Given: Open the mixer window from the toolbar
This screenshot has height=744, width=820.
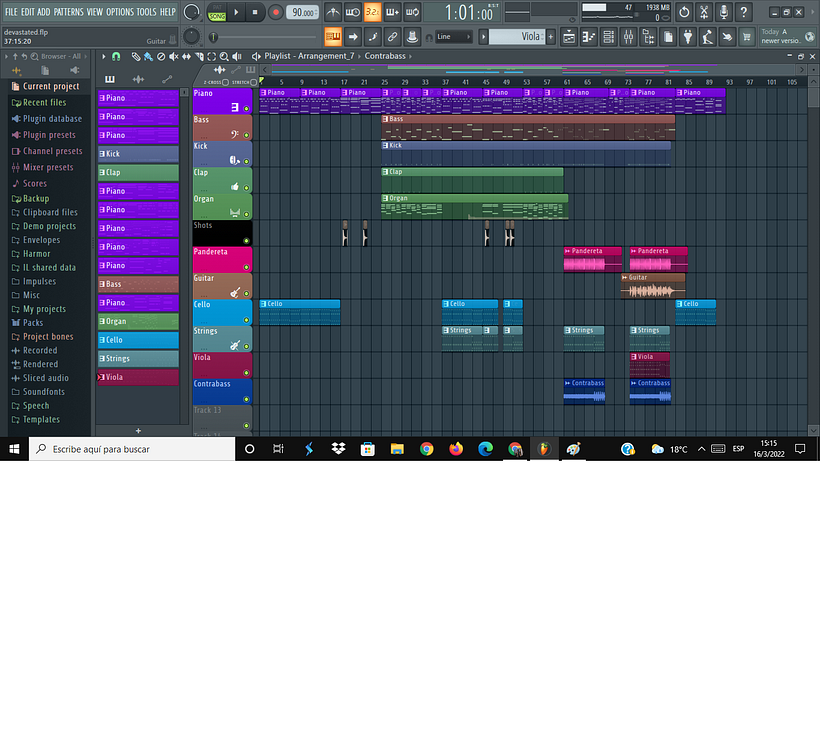Looking at the screenshot, I should click(x=629, y=37).
